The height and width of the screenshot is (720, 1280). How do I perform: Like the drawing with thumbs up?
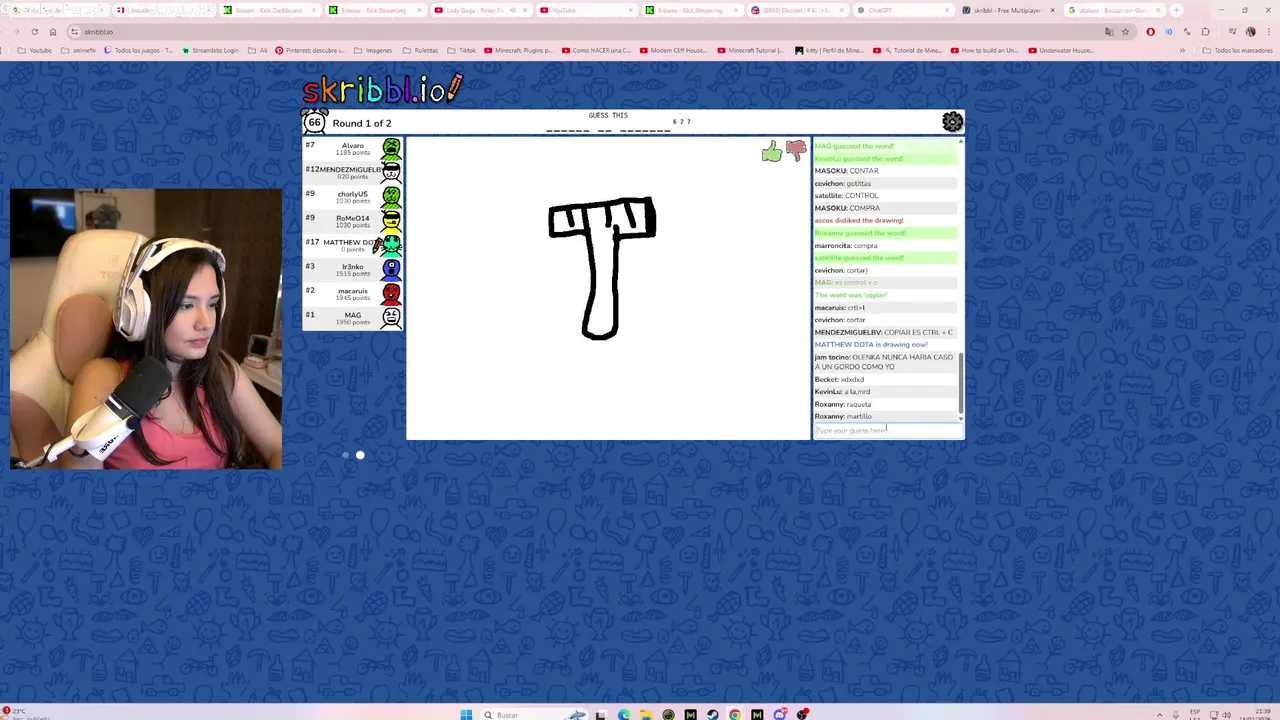771,151
